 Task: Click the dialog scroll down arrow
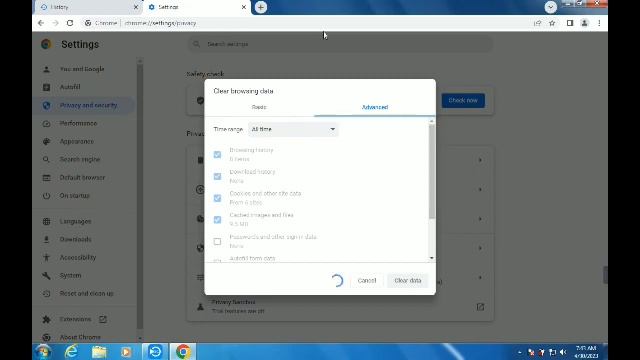coord(432,258)
